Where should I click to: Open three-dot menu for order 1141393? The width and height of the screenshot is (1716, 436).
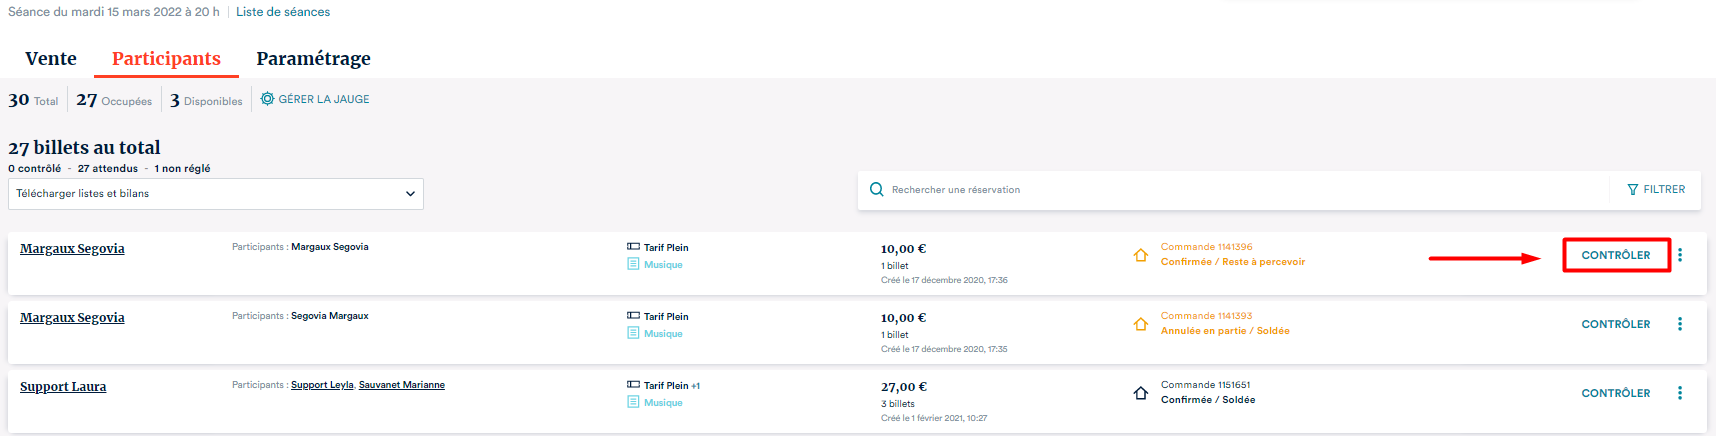point(1680,324)
